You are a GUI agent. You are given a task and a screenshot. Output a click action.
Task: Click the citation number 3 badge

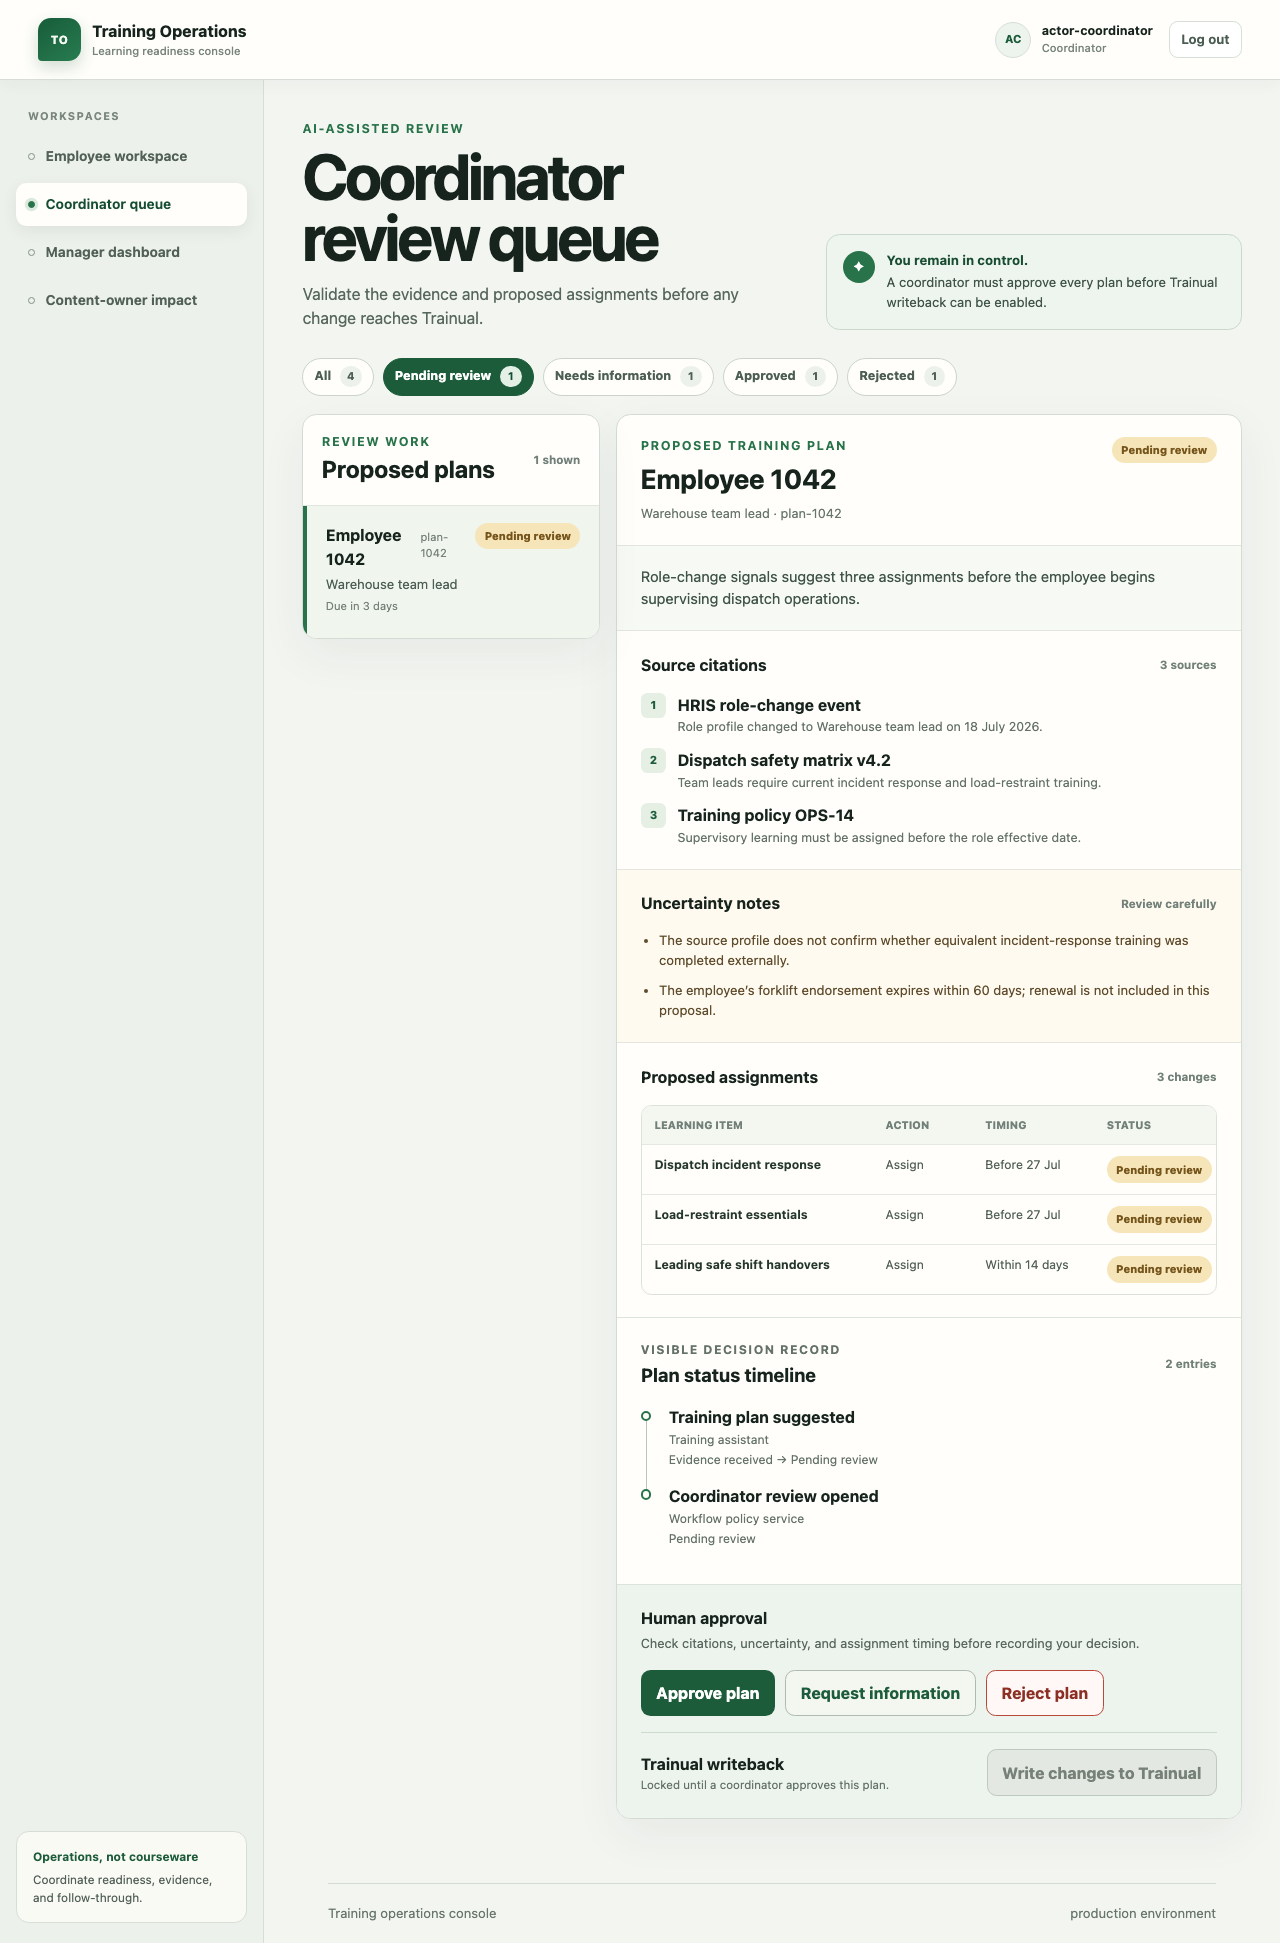[x=653, y=815]
